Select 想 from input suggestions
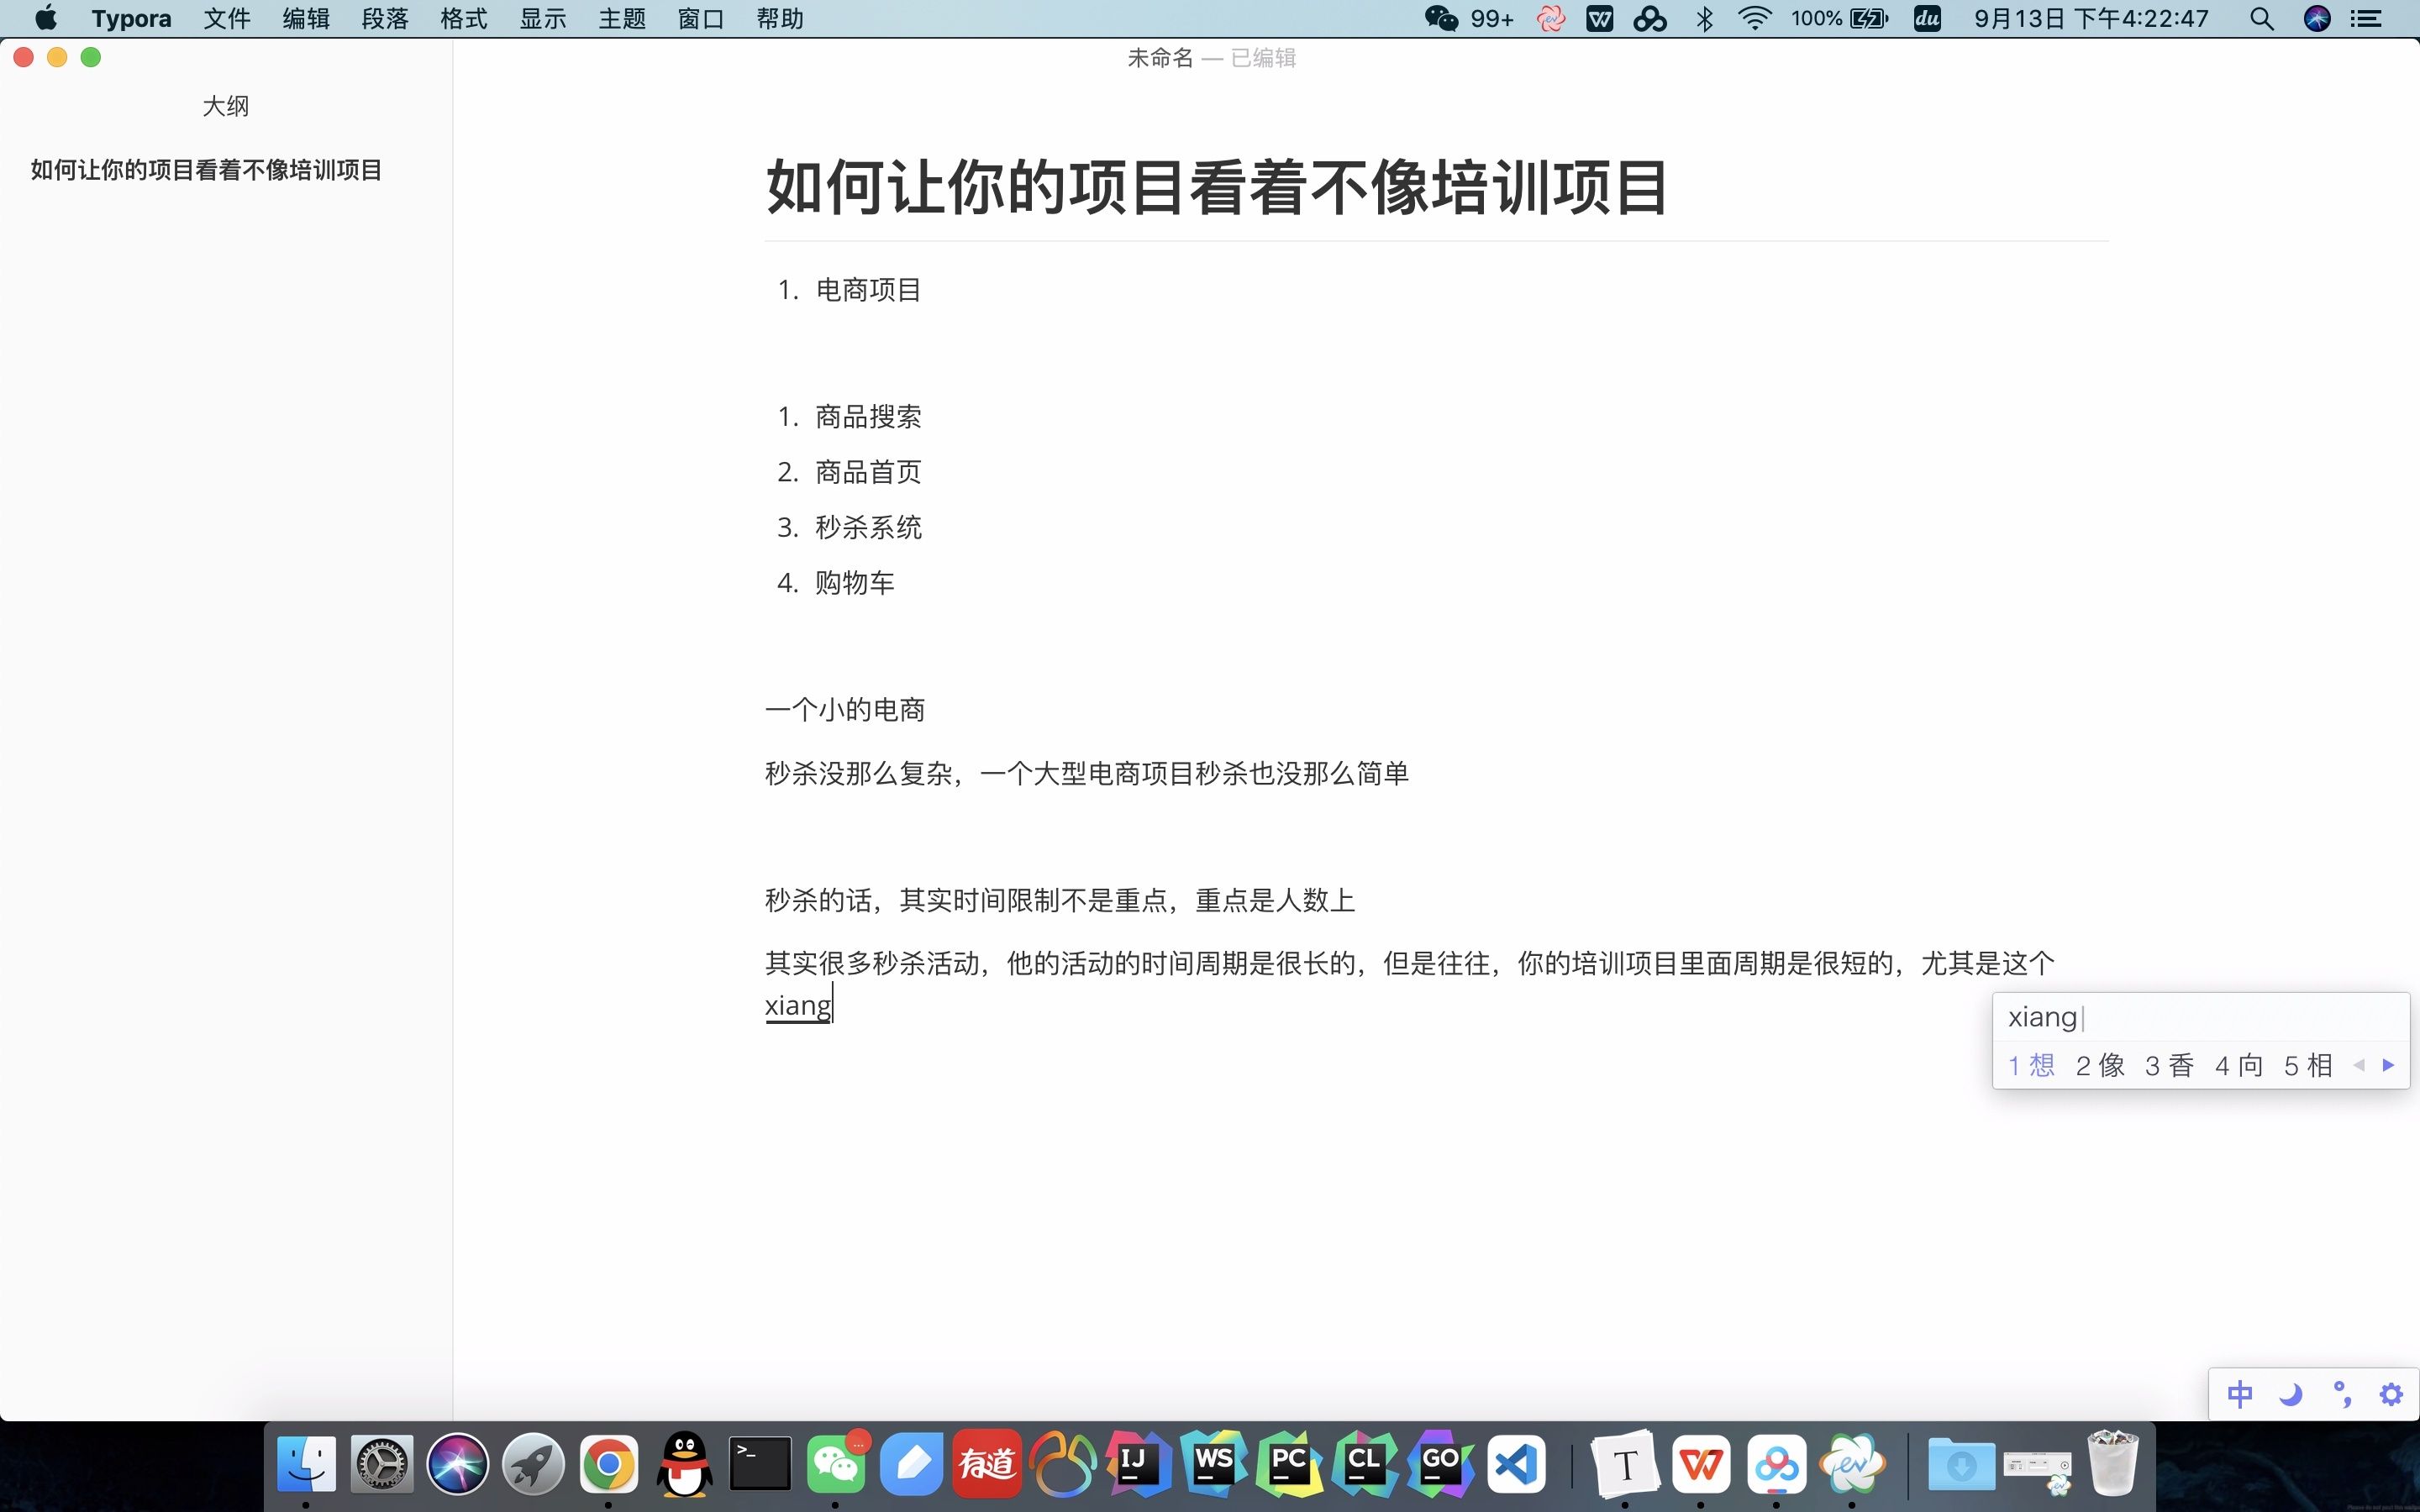The image size is (2420, 1512). click(2033, 1064)
